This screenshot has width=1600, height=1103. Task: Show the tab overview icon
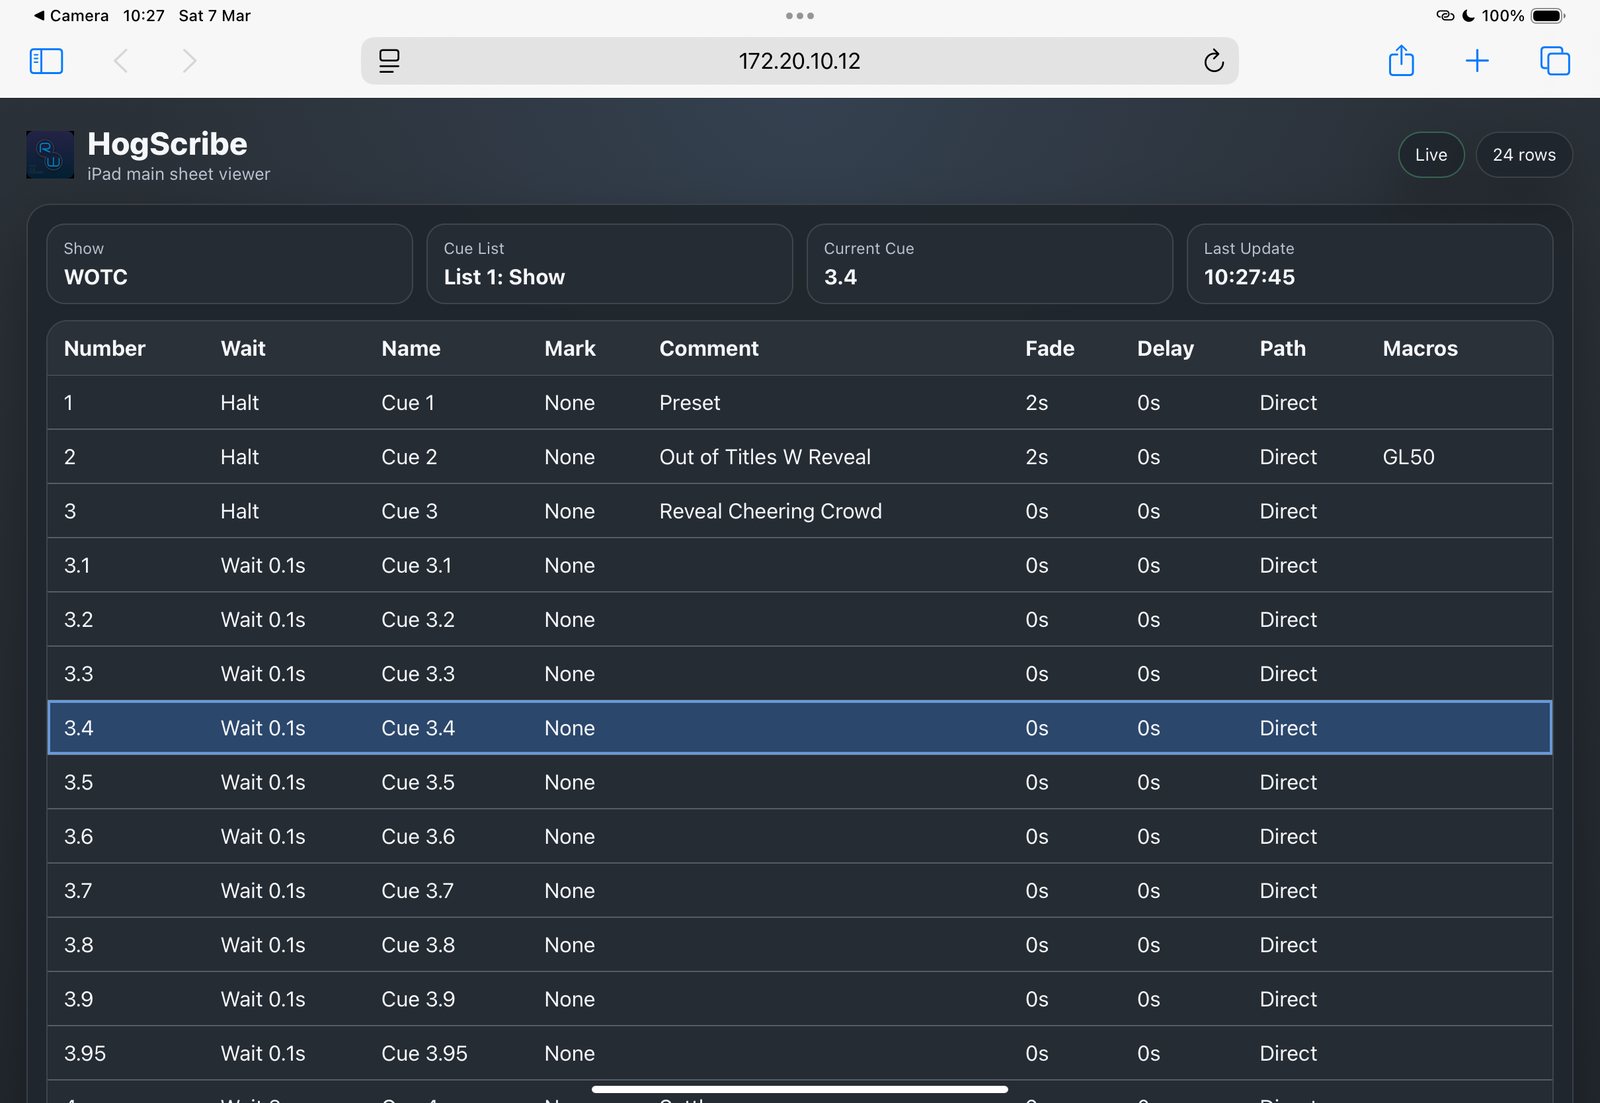(x=1555, y=61)
